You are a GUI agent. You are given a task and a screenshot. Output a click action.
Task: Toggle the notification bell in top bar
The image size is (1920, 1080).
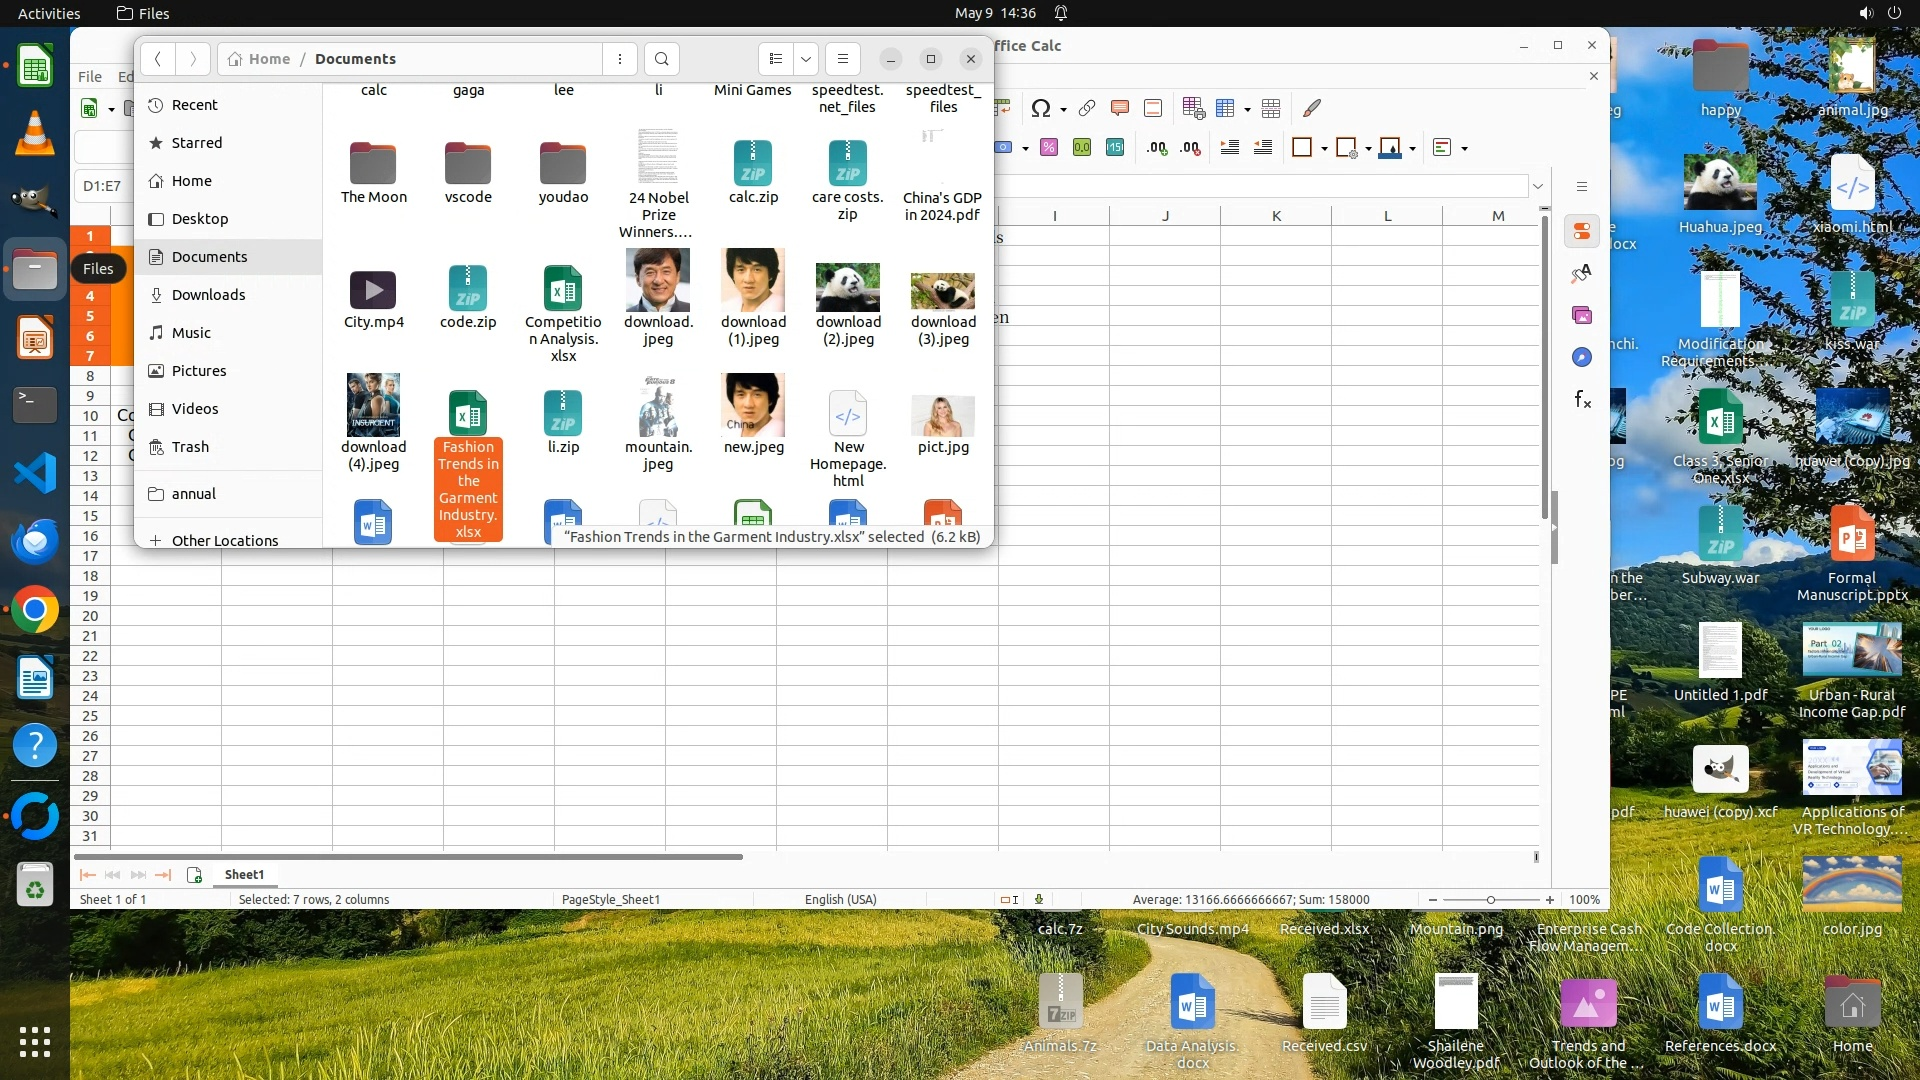tap(1061, 13)
